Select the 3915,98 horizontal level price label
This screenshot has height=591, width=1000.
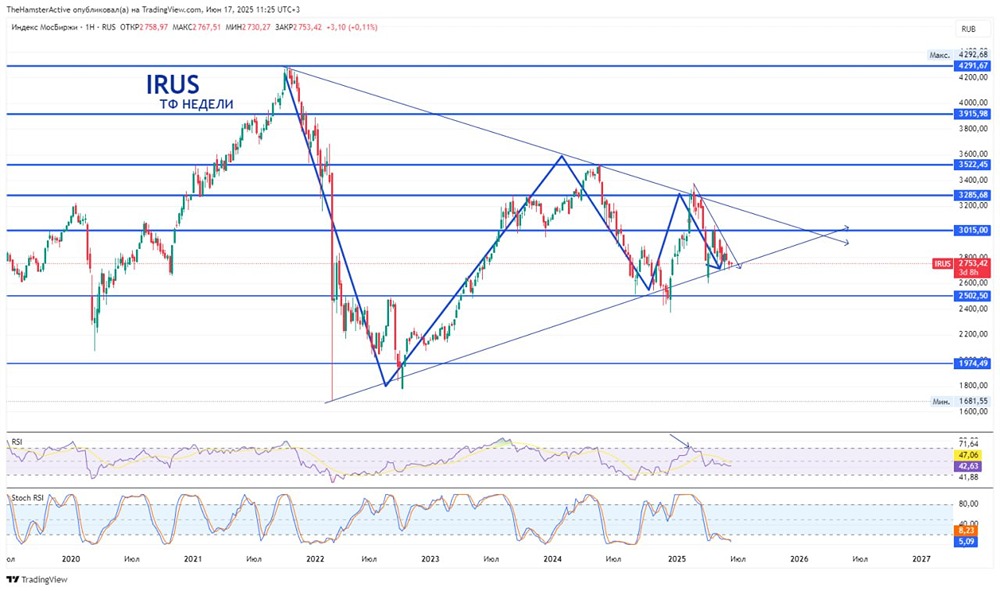(x=973, y=114)
